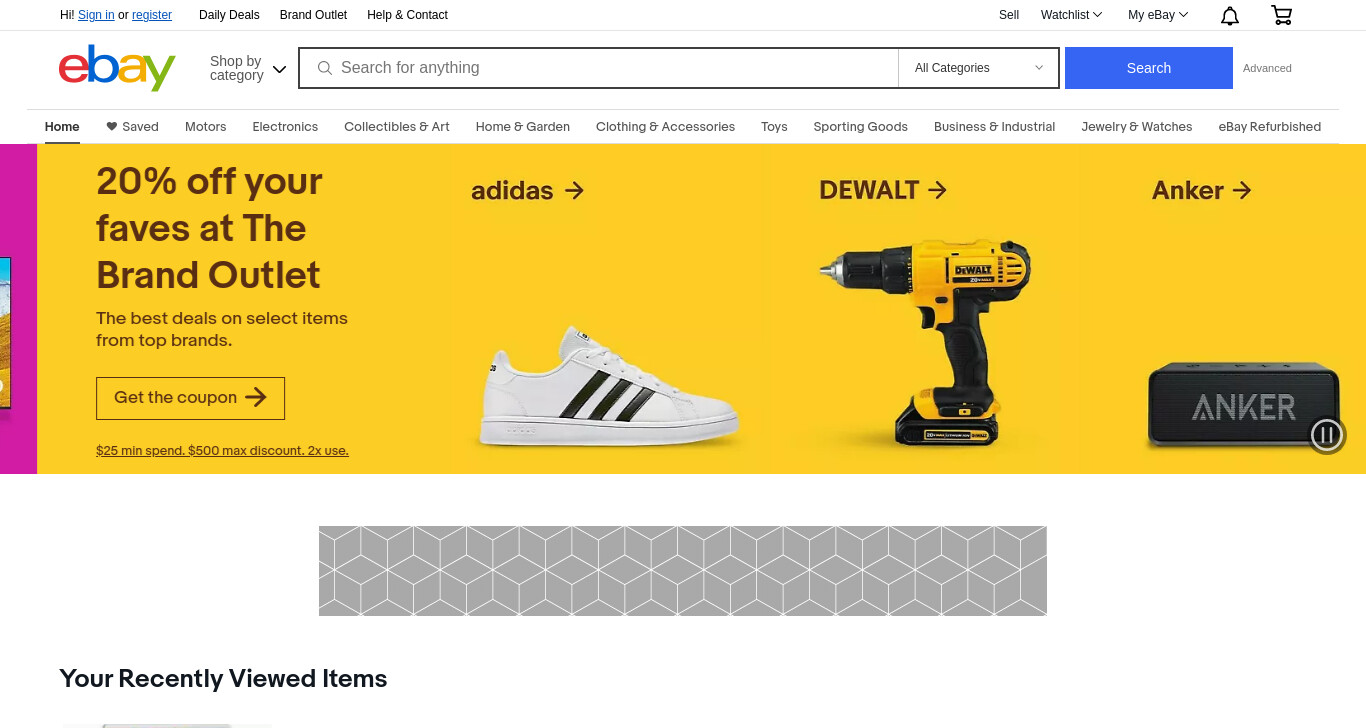1366x728 pixels.
Task: Open Help & Contact
Action: point(407,15)
